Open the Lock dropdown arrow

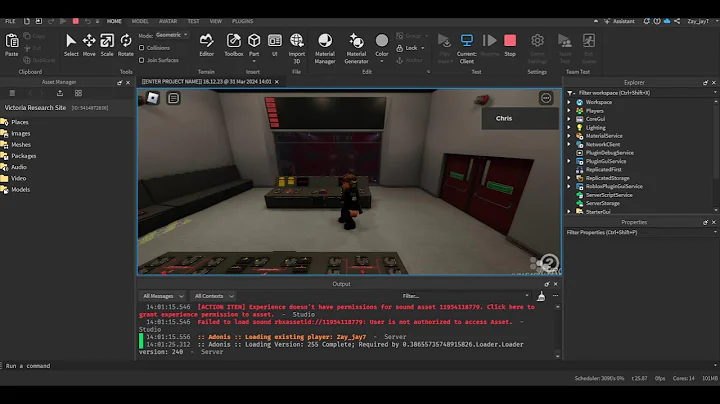422,48
